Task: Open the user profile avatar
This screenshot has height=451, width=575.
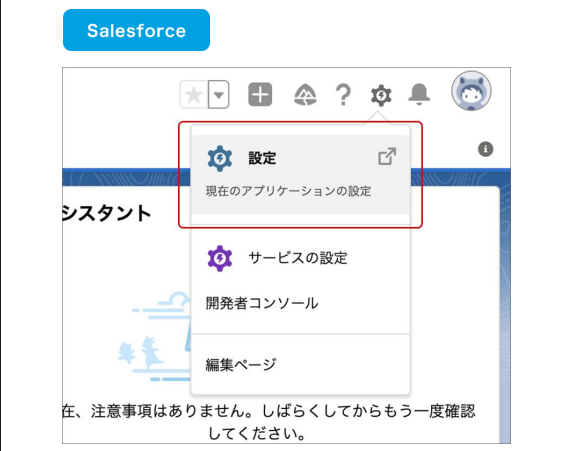Action: (471, 91)
